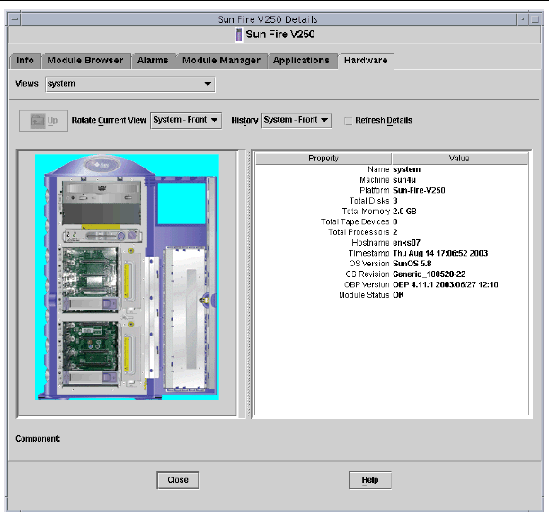Screen dimensions: 549x514
Task: Click the Up button with folder icon
Action: click(x=43, y=121)
